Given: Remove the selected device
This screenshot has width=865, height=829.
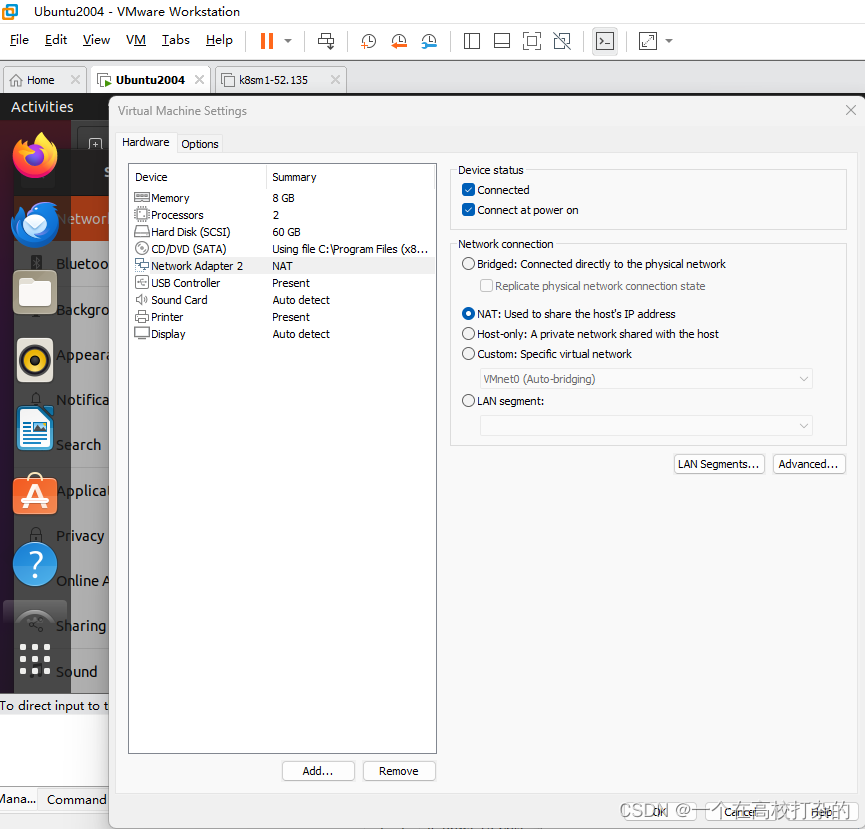Looking at the screenshot, I should point(399,771).
